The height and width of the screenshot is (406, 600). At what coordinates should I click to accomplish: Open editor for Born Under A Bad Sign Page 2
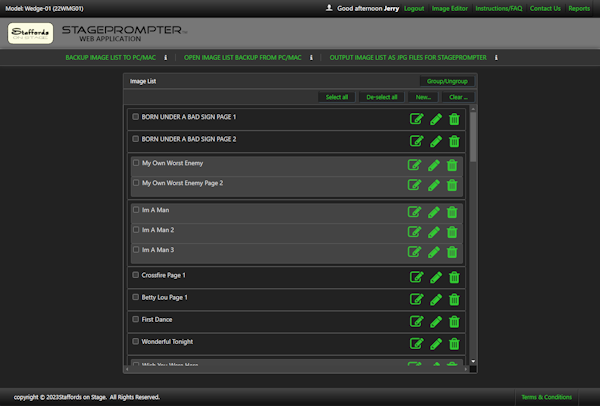[416, 141]
